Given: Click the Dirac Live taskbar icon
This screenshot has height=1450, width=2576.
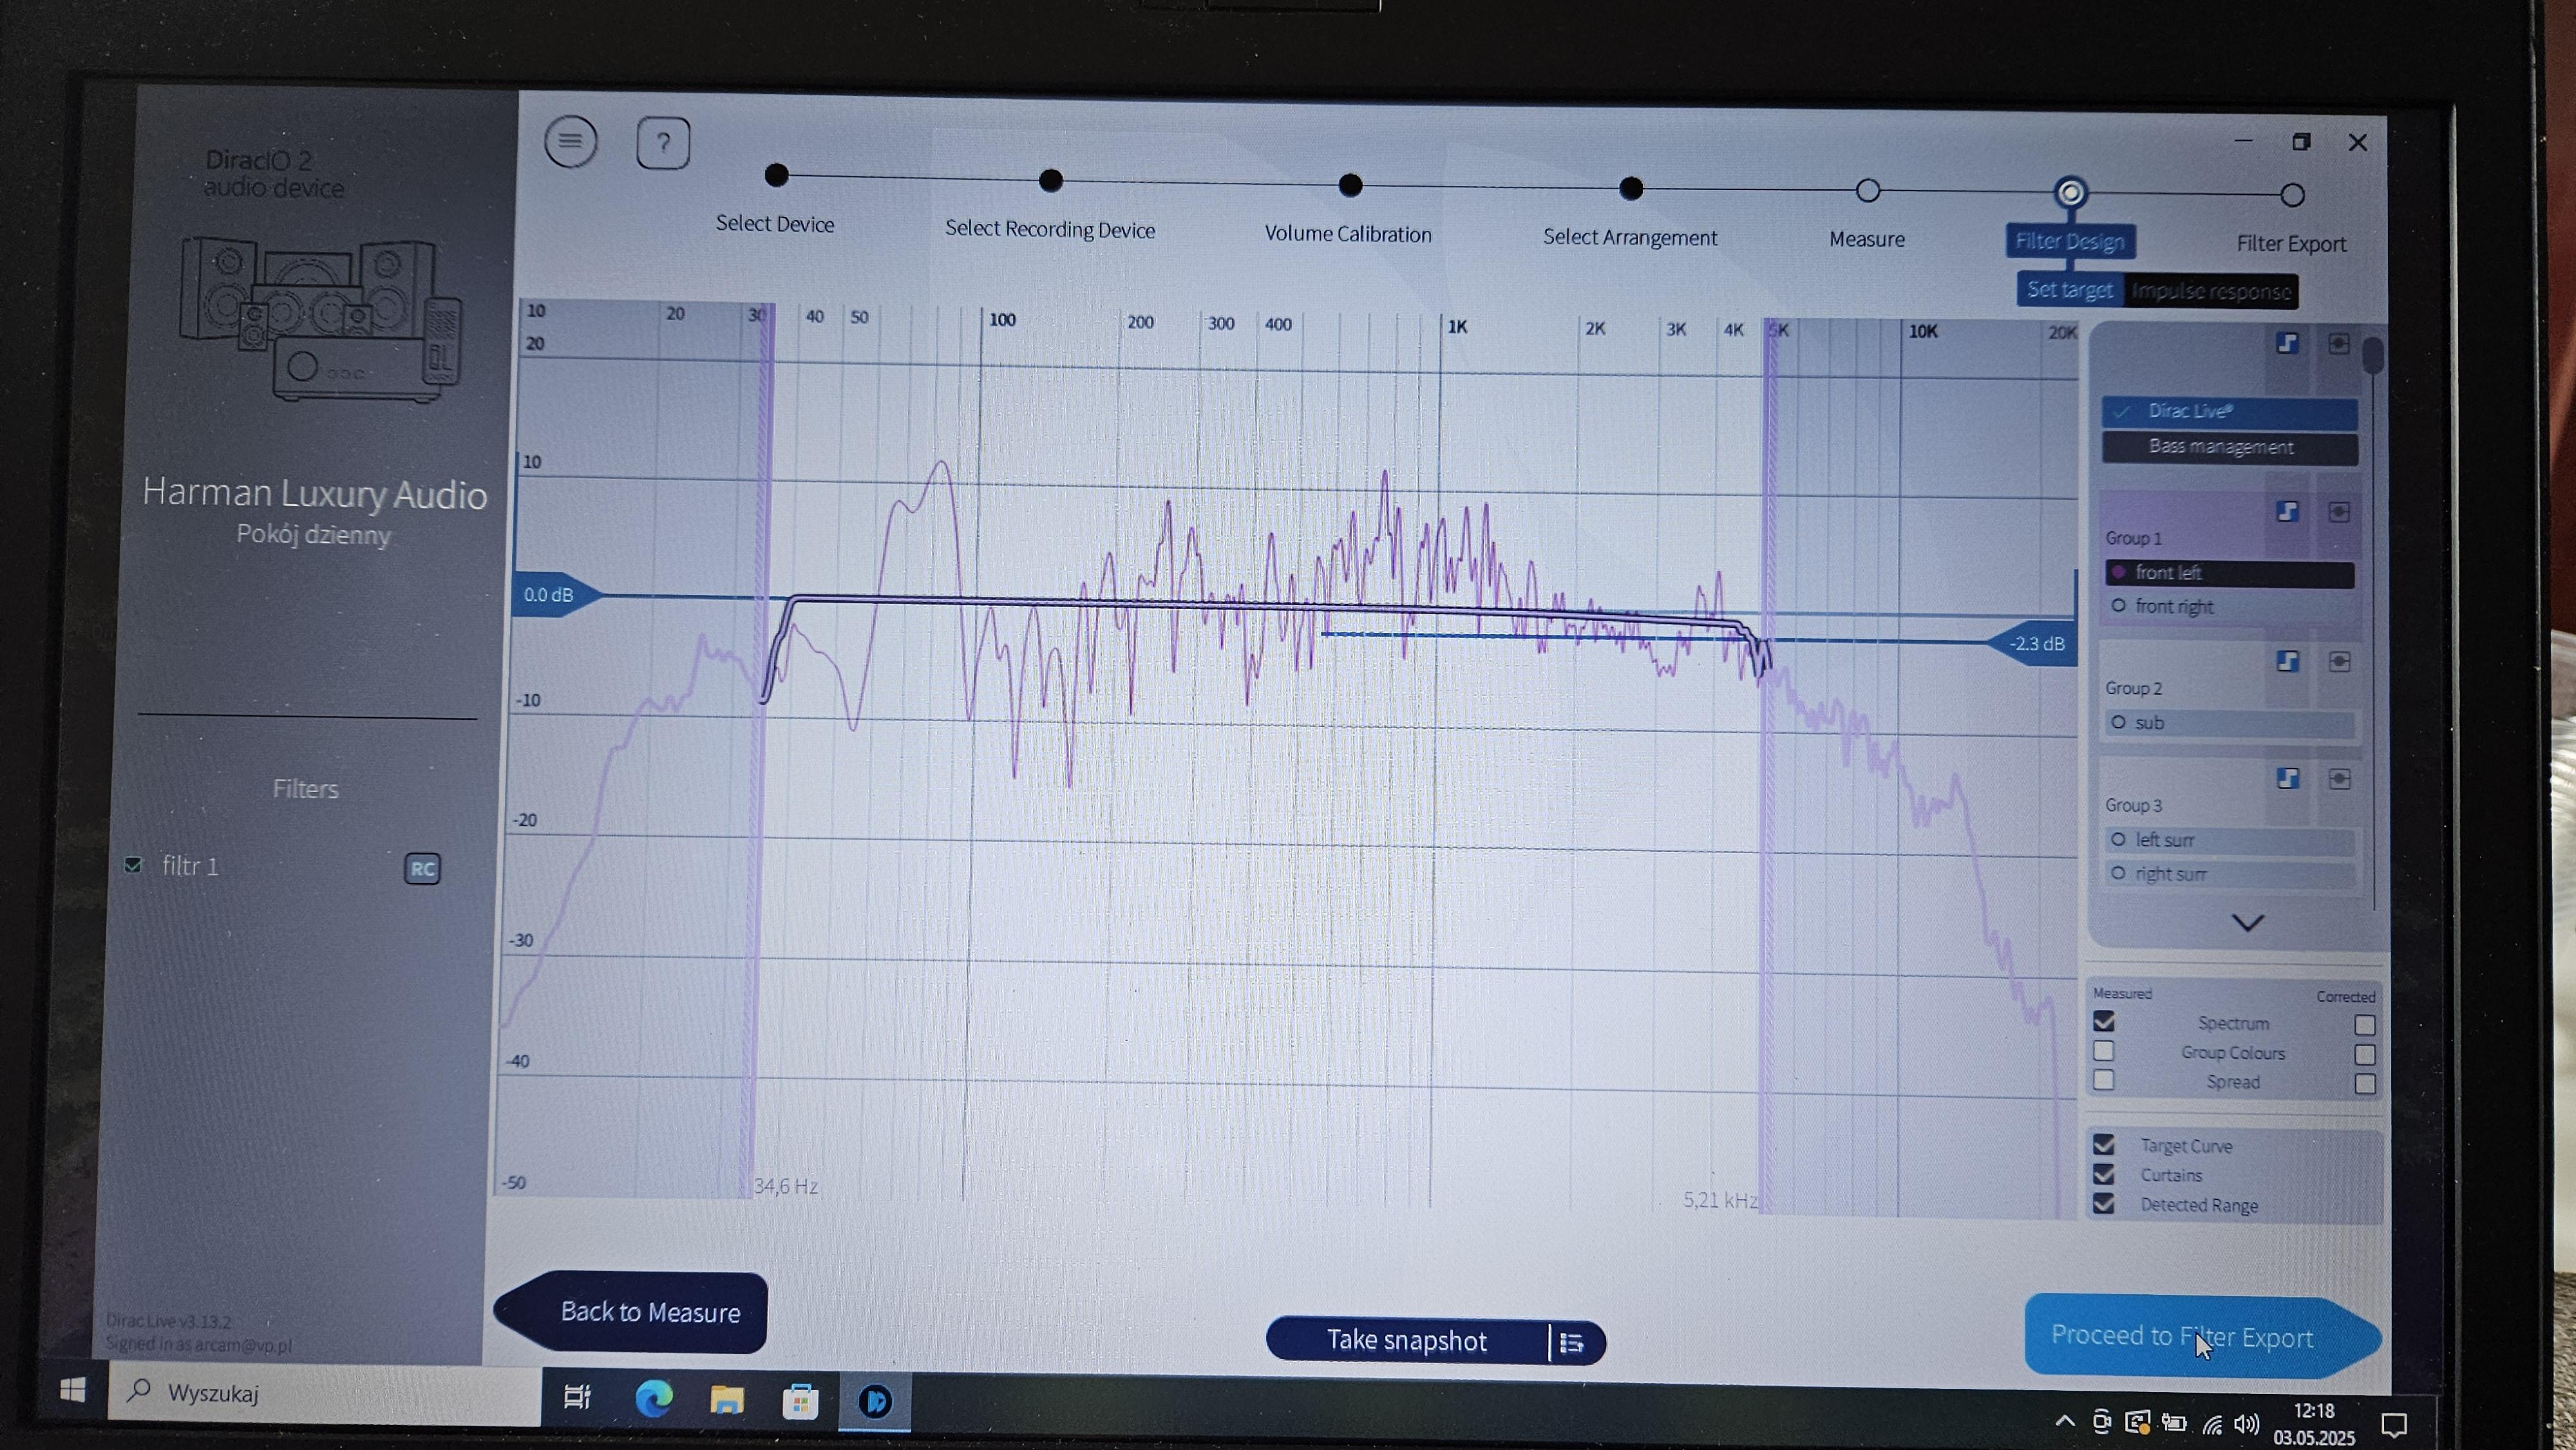Looking at the screenshot, I should pos(875,1402).
